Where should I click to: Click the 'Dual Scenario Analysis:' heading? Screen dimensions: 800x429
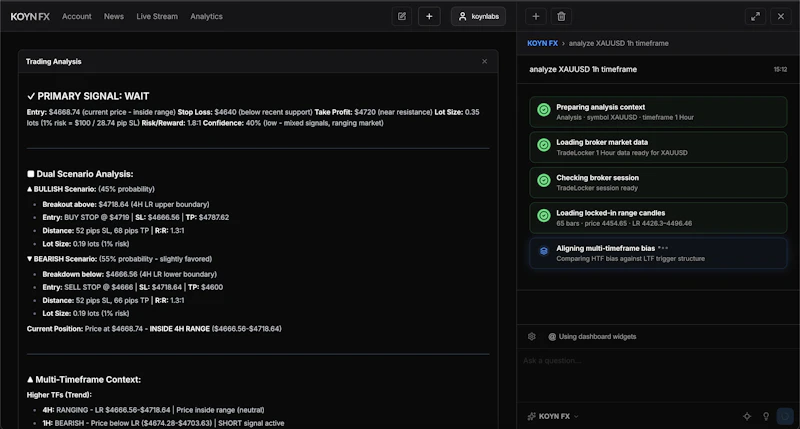pyautogui.click(x=85, y=174)
